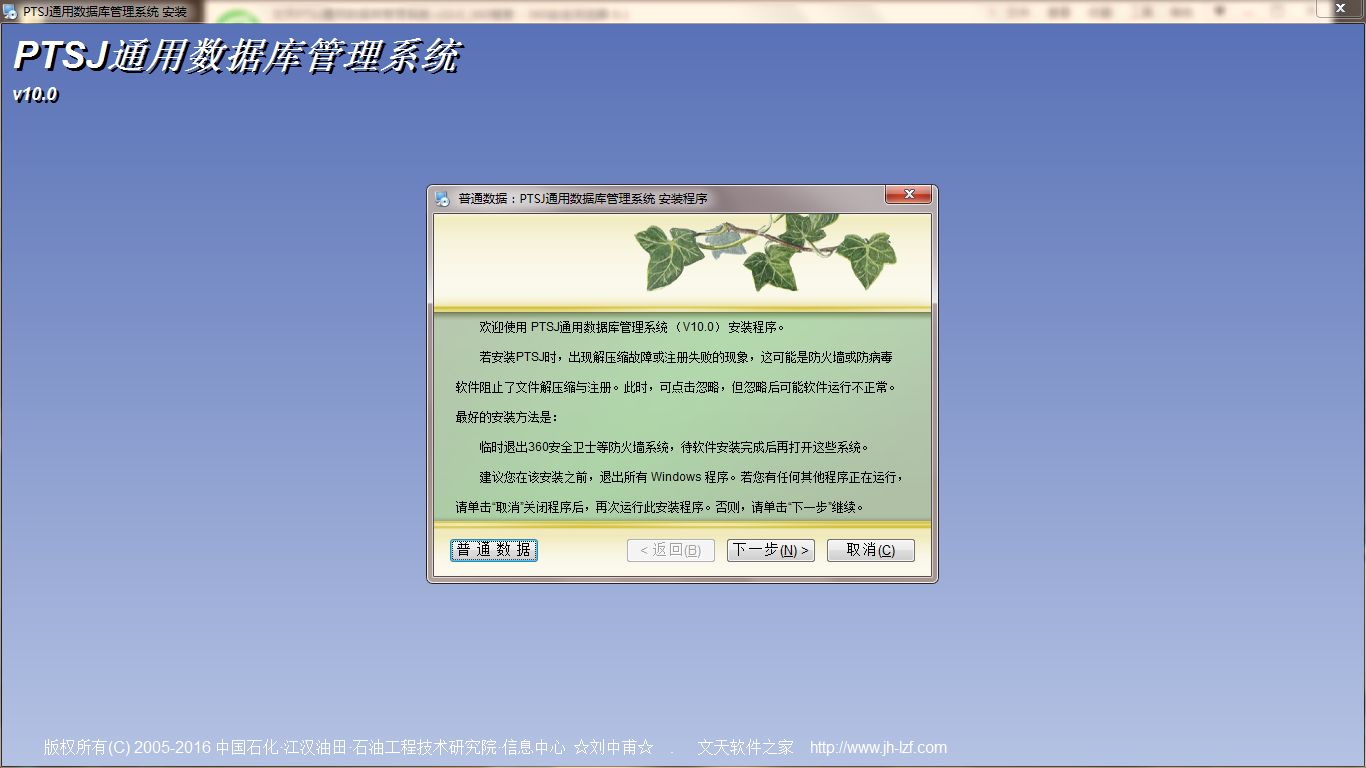The image size is (1366, 768).
Task: Click the 普通数据 button
Action: tap(494, 550)
